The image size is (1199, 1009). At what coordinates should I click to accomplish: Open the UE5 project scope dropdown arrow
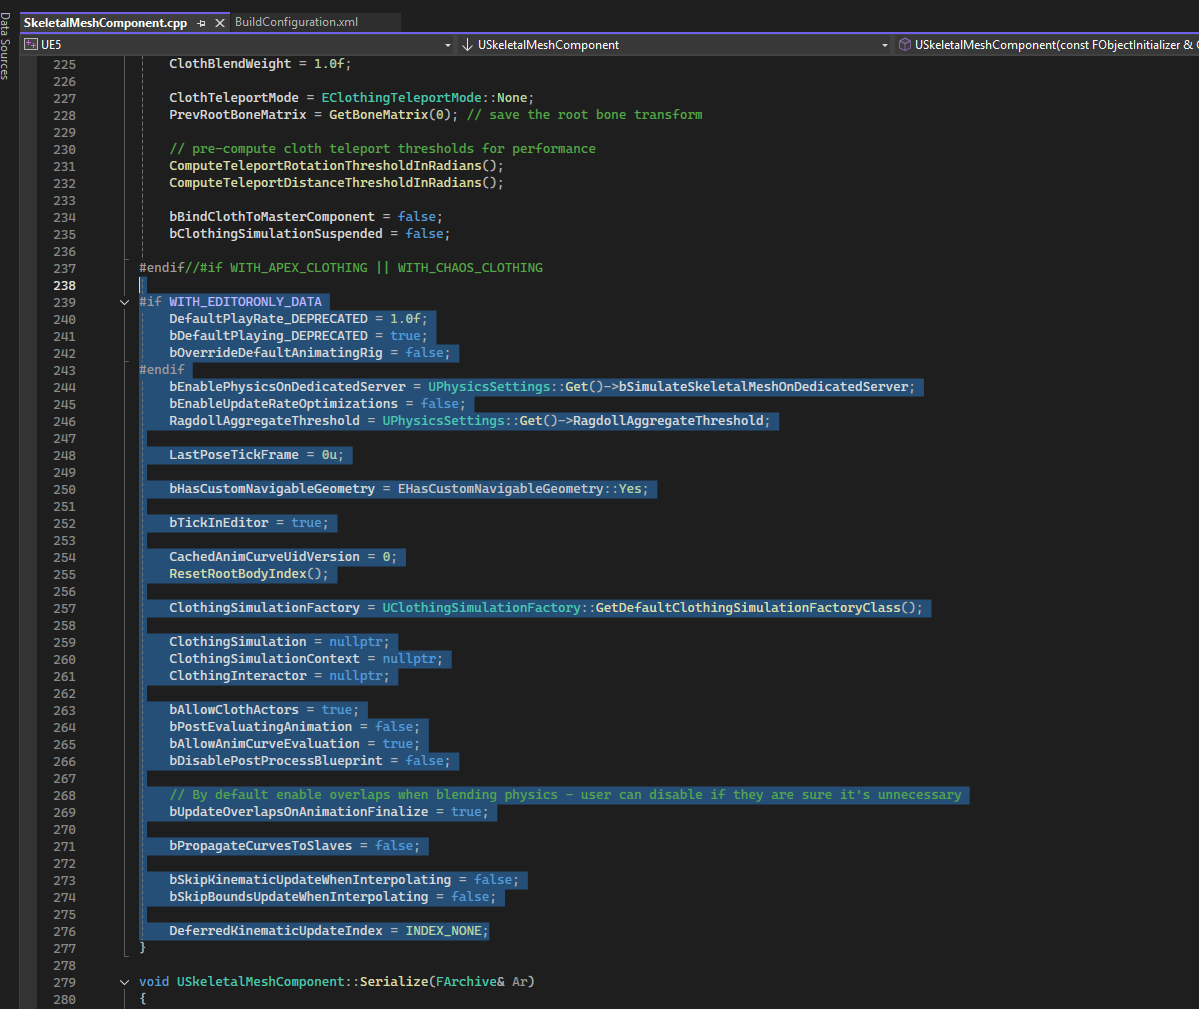[447, 45]
